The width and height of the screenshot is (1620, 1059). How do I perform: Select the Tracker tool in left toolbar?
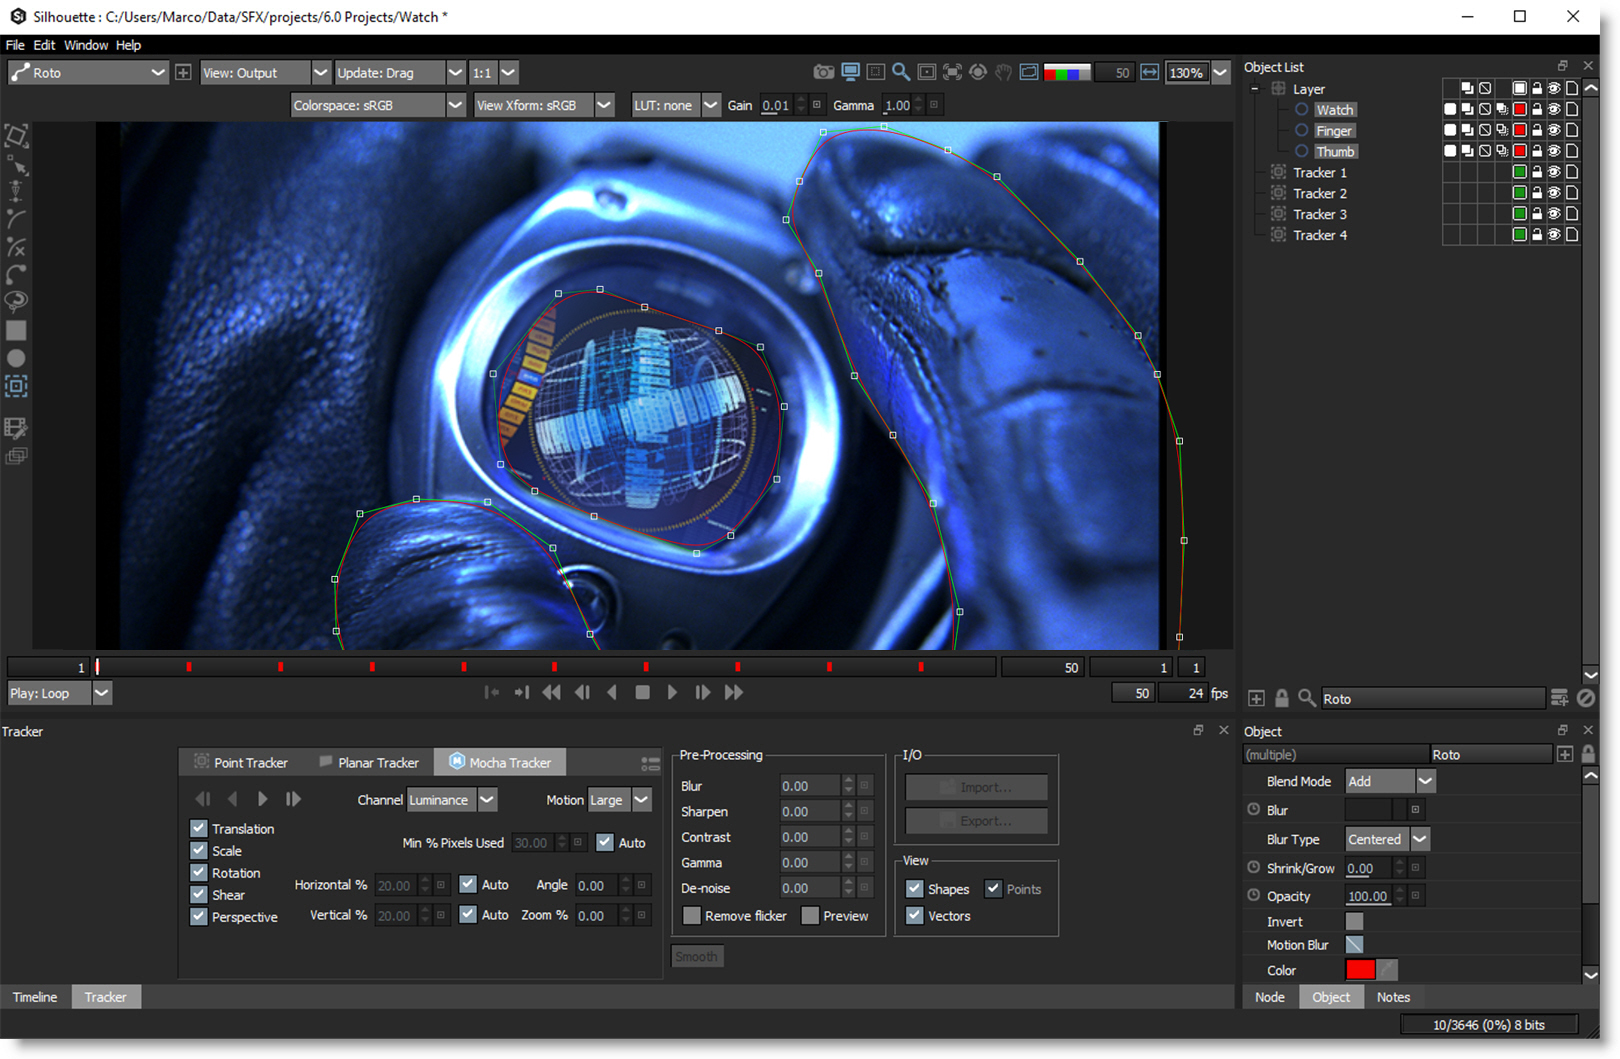coord(16,387)
